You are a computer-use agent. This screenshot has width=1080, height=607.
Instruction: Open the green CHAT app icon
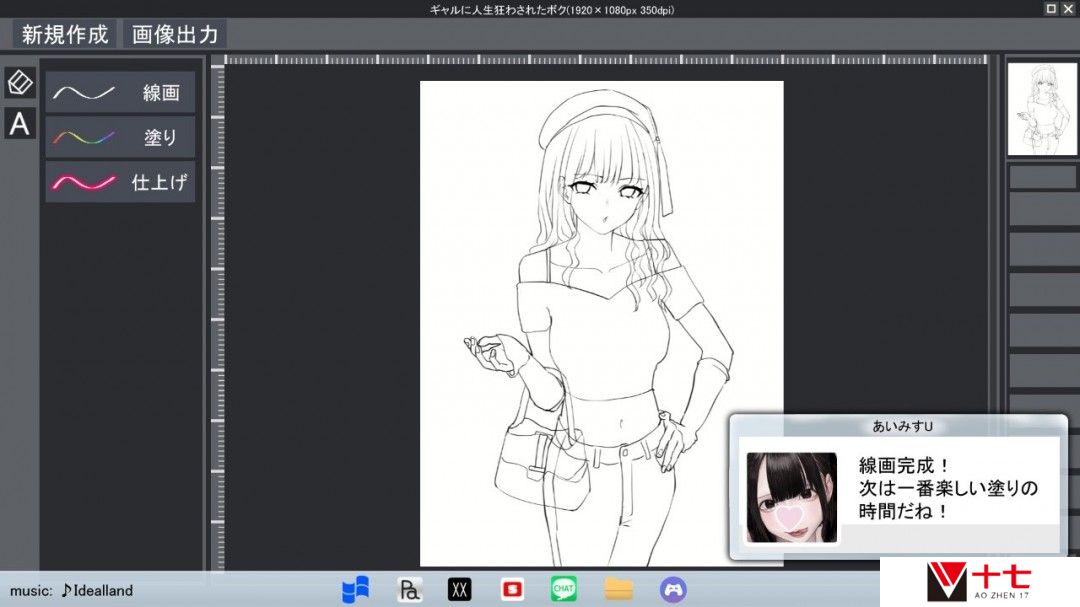(564, 589)
